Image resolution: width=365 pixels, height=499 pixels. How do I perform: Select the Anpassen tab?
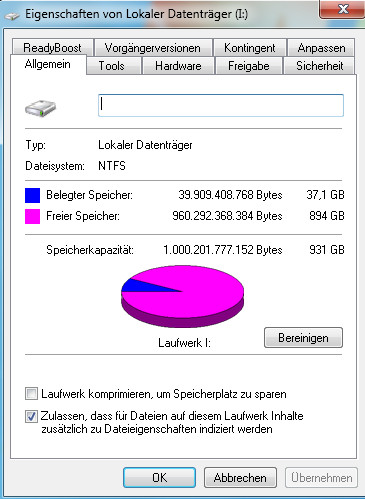point(321,48)
